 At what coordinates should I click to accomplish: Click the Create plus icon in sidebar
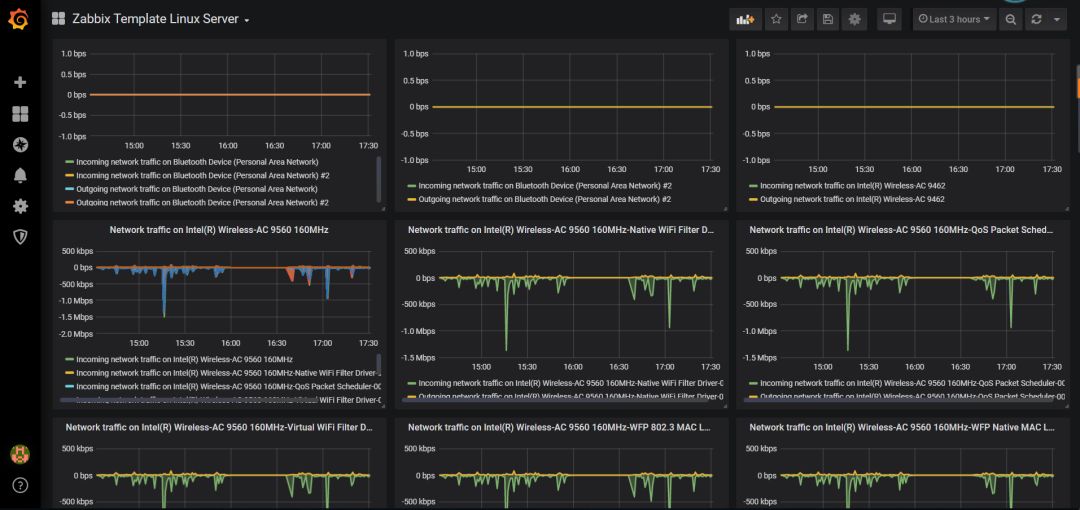[x=20, y=83]
